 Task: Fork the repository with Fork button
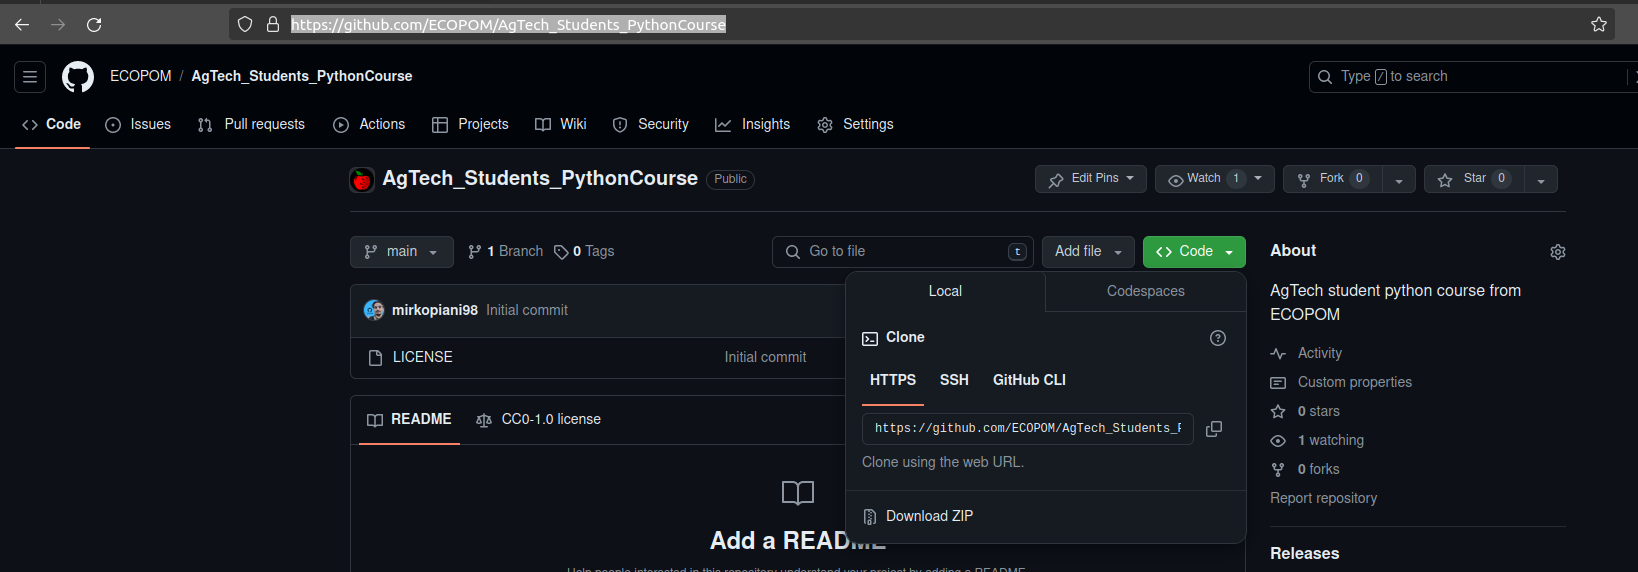(x=1332, y=179)
